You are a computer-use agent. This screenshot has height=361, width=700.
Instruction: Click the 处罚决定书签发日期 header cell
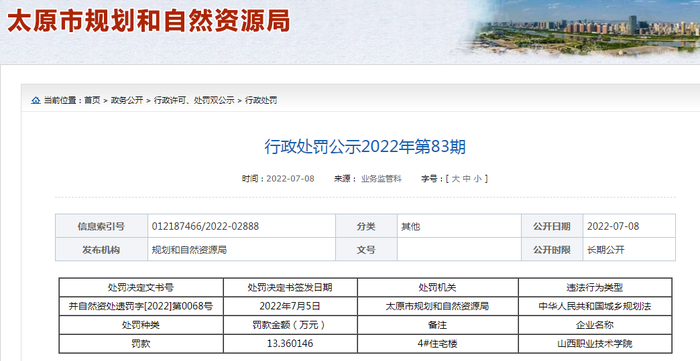tap(290, 287)
